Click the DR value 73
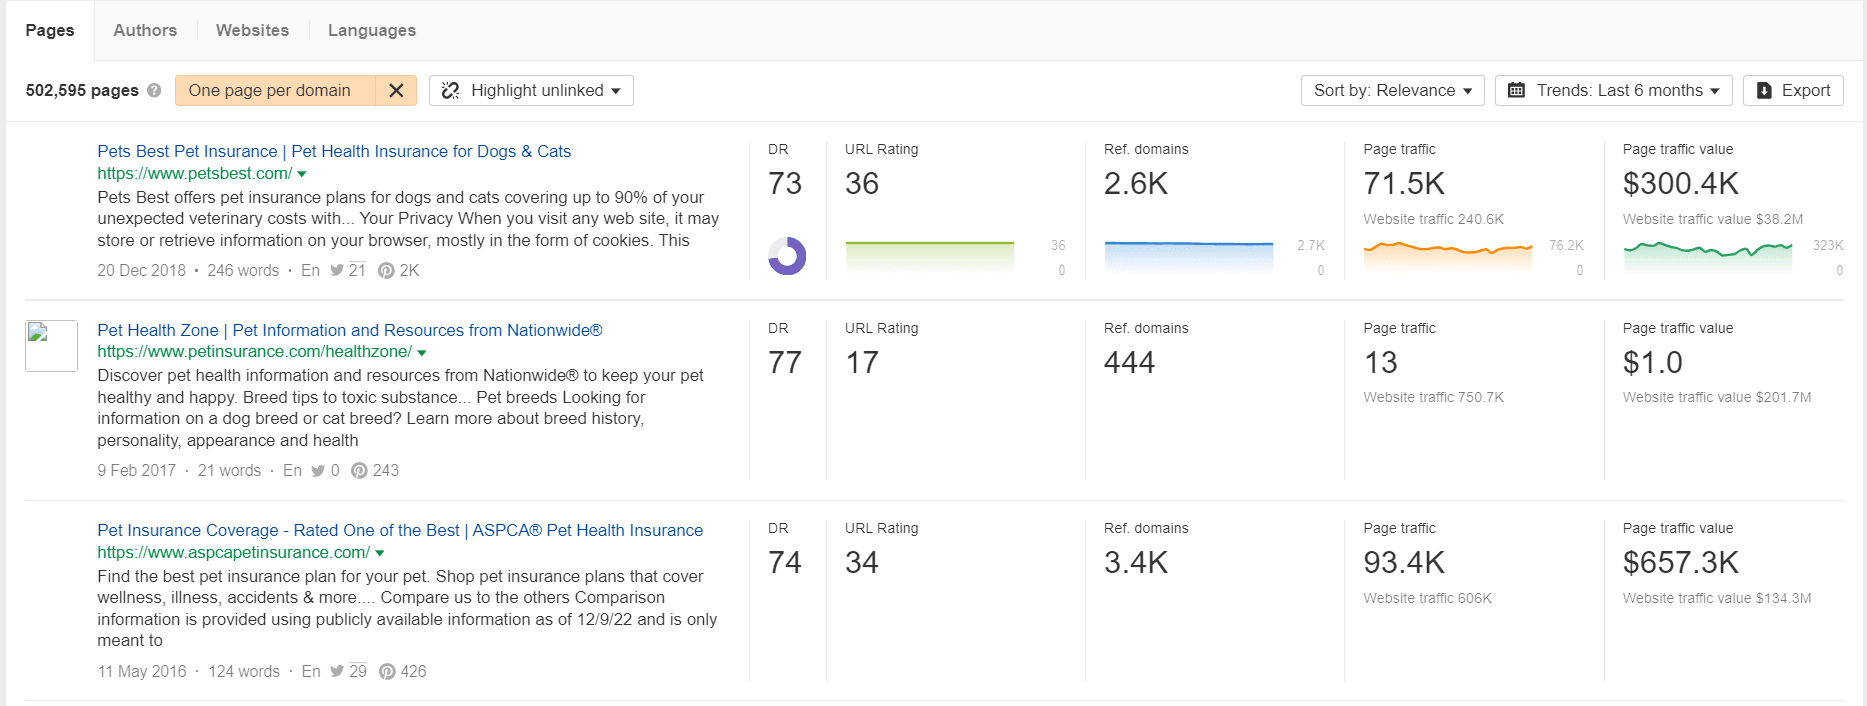 pyautogui.click(x=785, y=183)
